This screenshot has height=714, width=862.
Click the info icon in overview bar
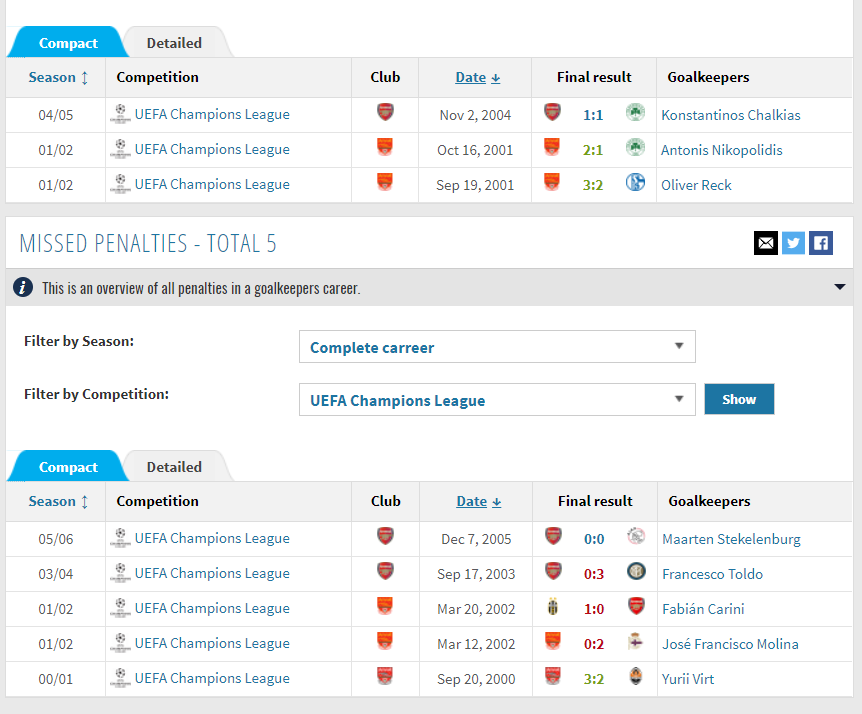pos(23,288)
